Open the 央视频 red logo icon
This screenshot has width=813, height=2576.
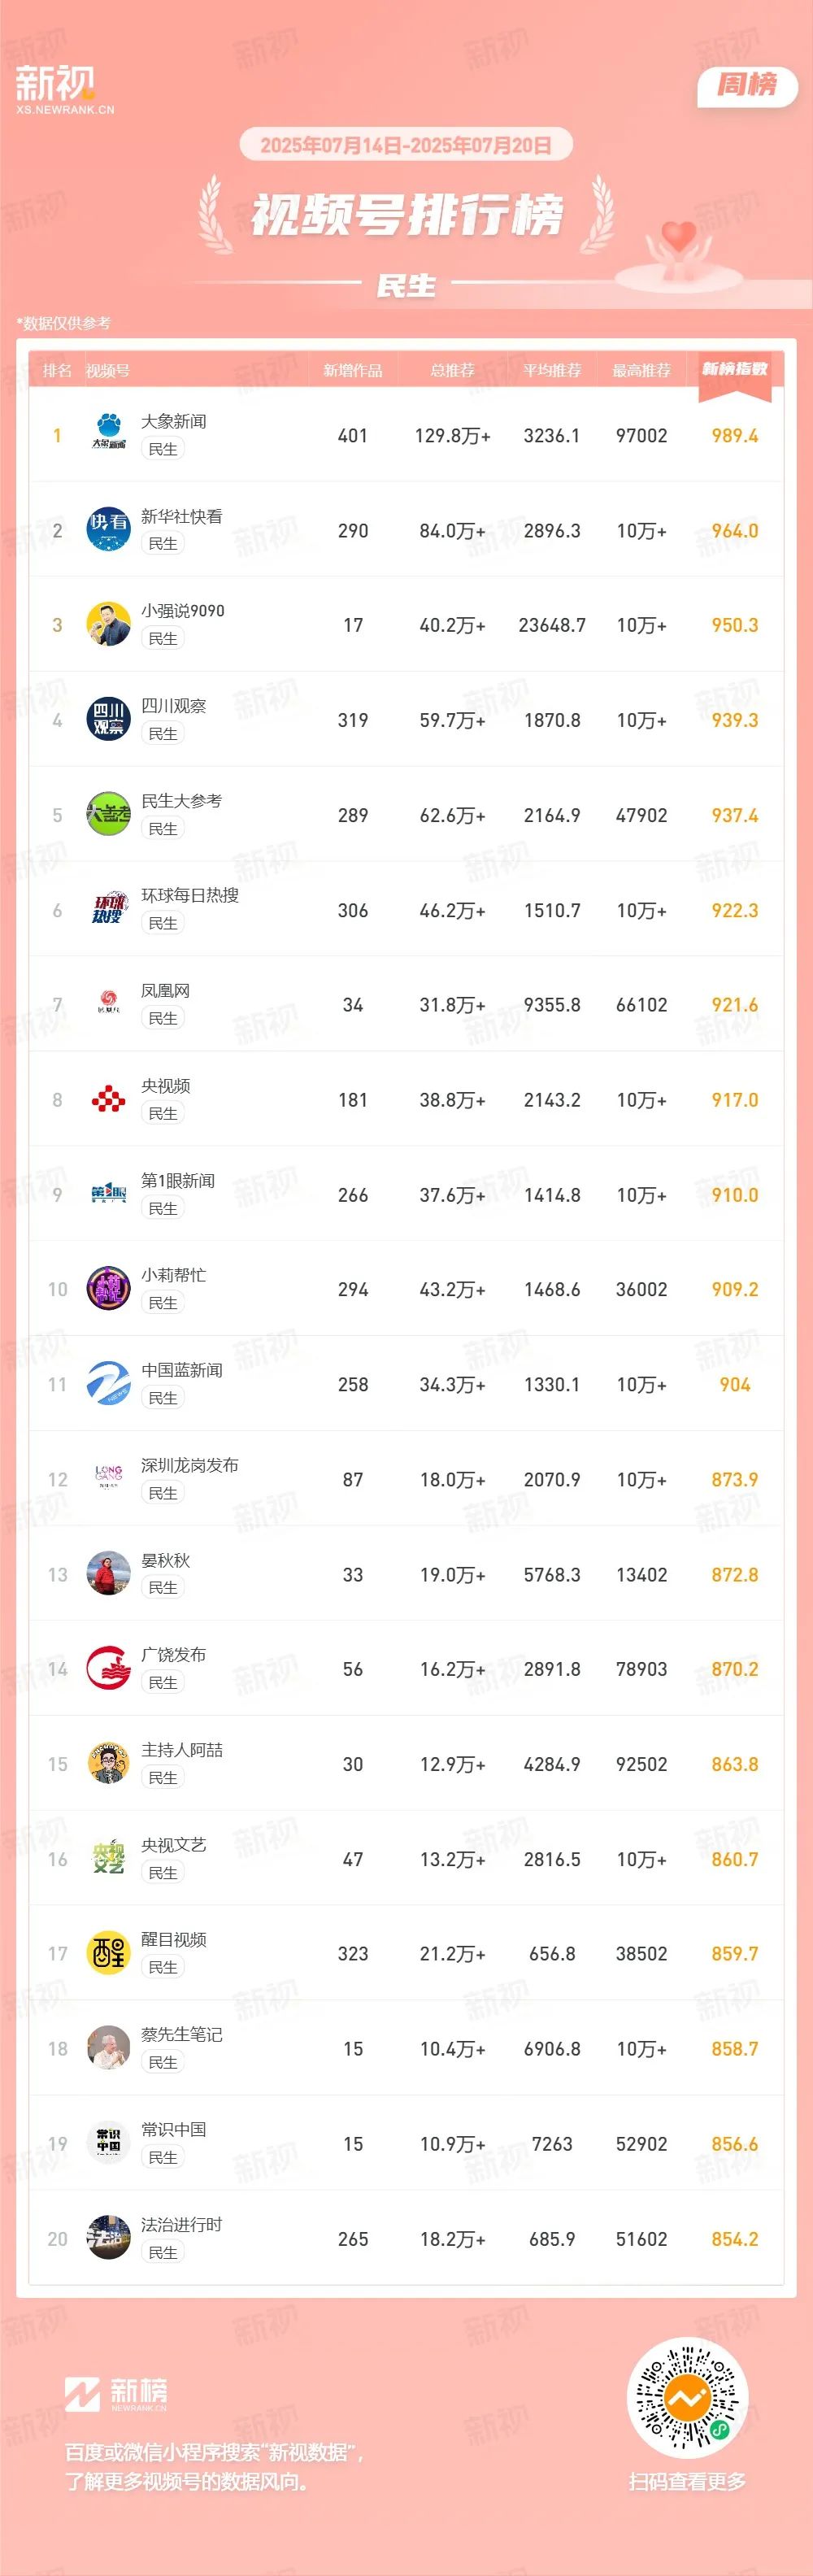(x=109, y=1100)
